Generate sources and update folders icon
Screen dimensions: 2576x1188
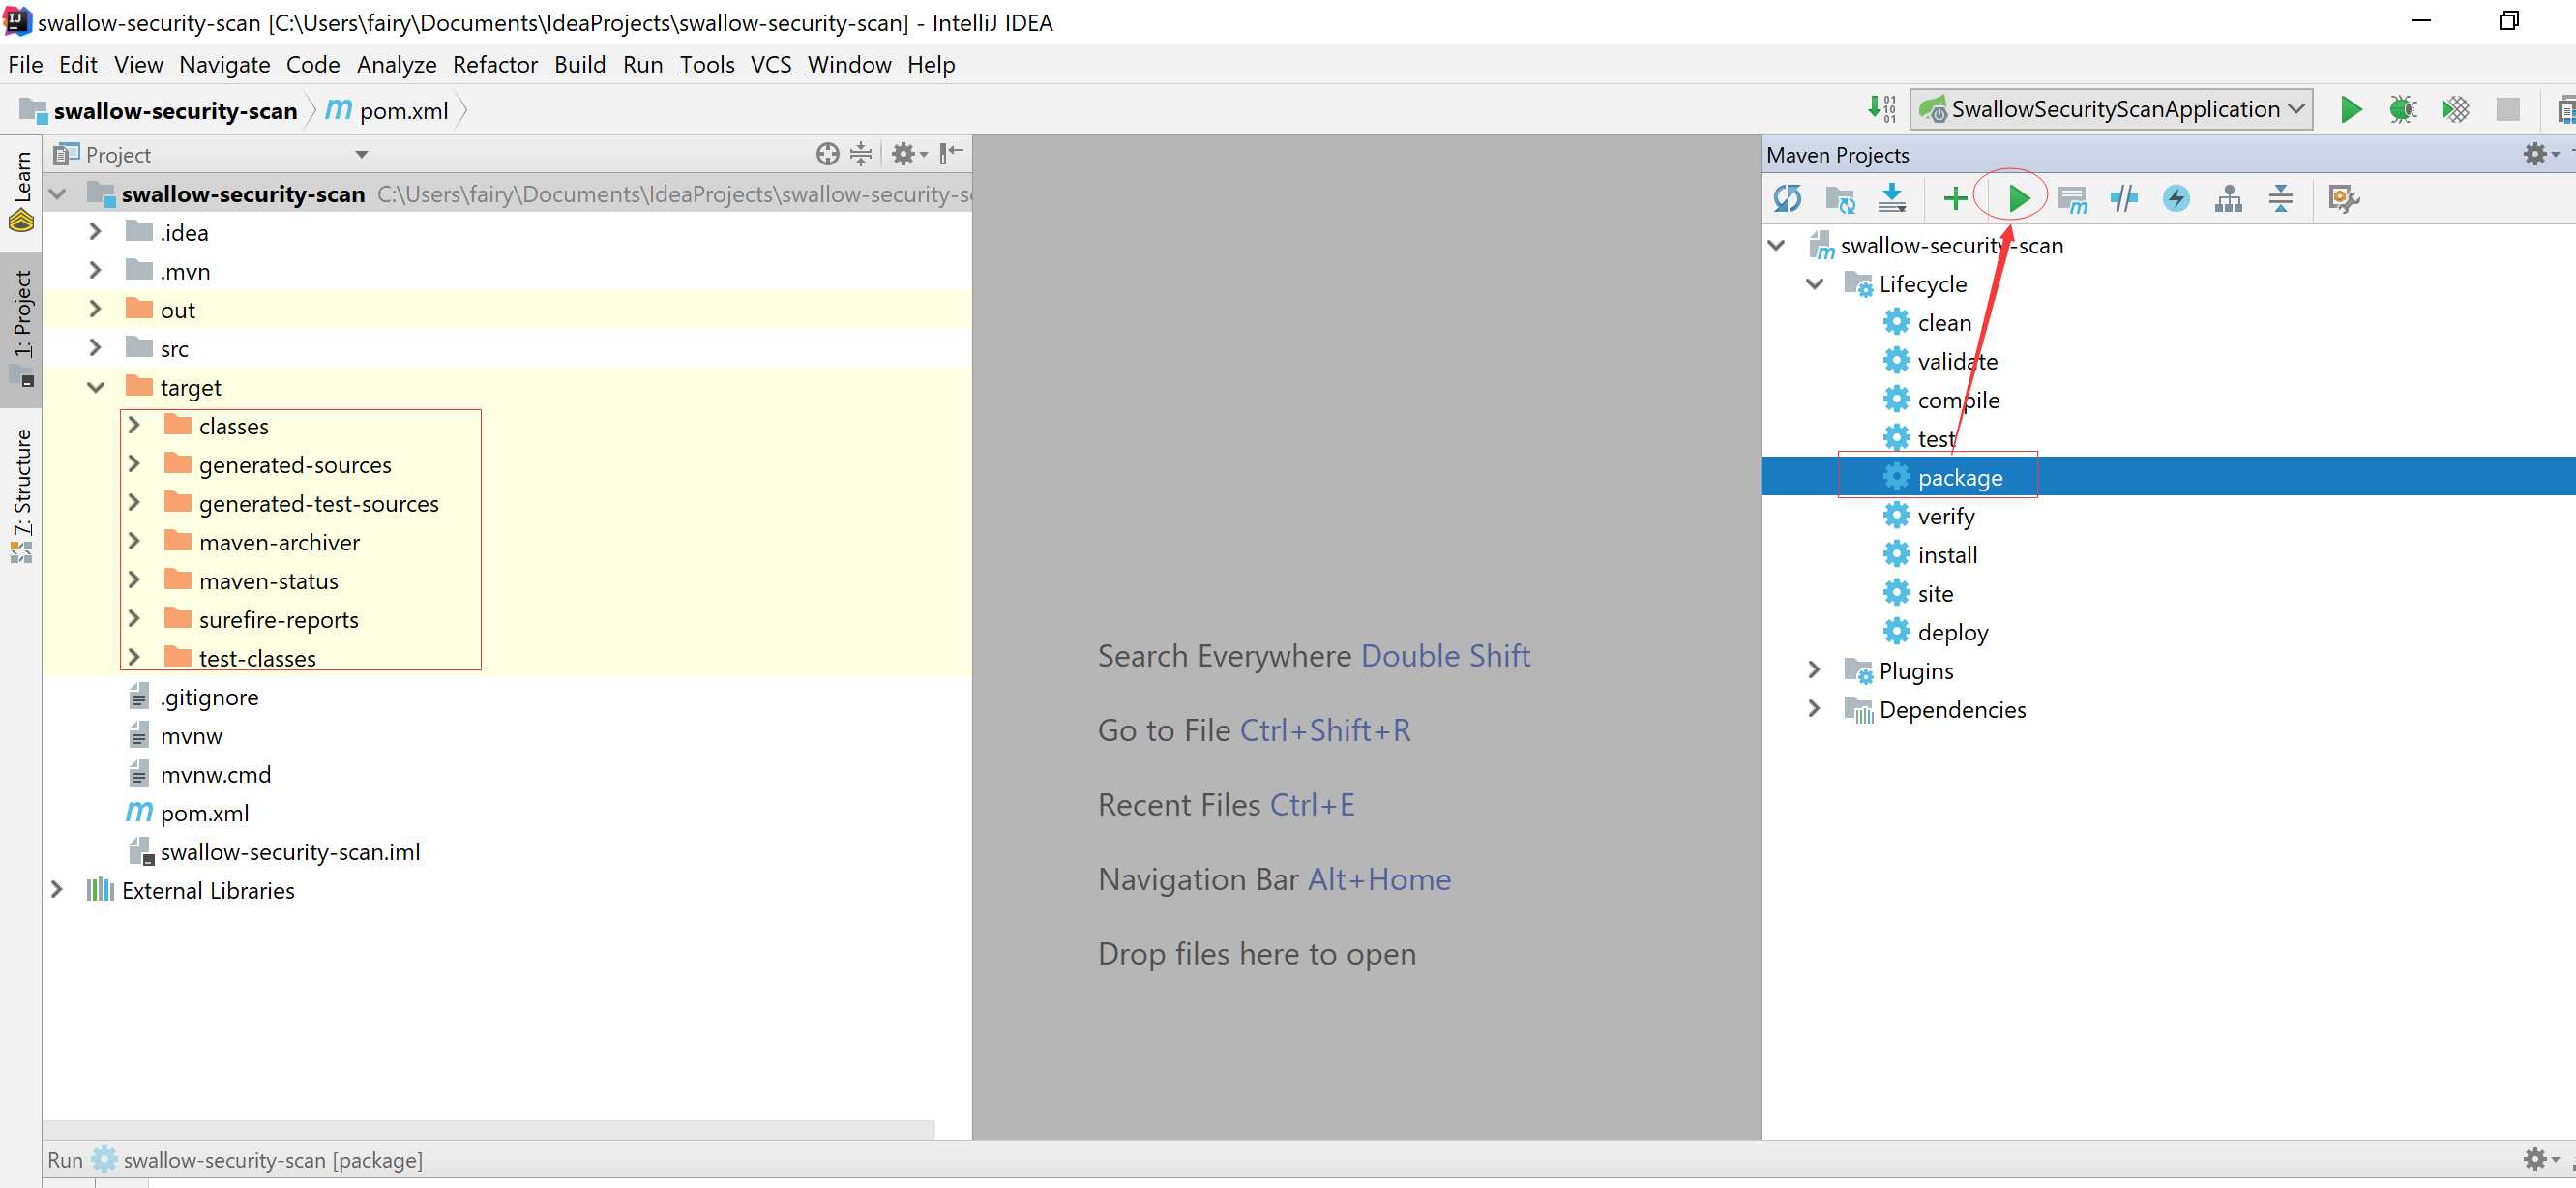1840,198
